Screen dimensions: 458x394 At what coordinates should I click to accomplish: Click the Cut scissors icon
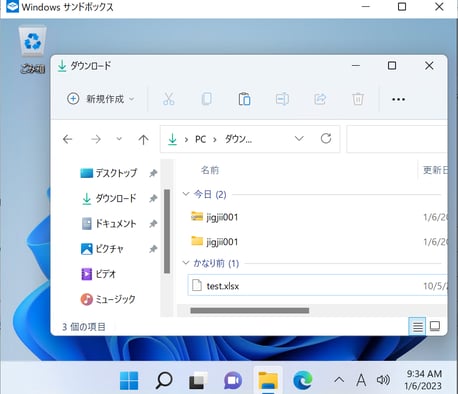click(x=169, y=99)
